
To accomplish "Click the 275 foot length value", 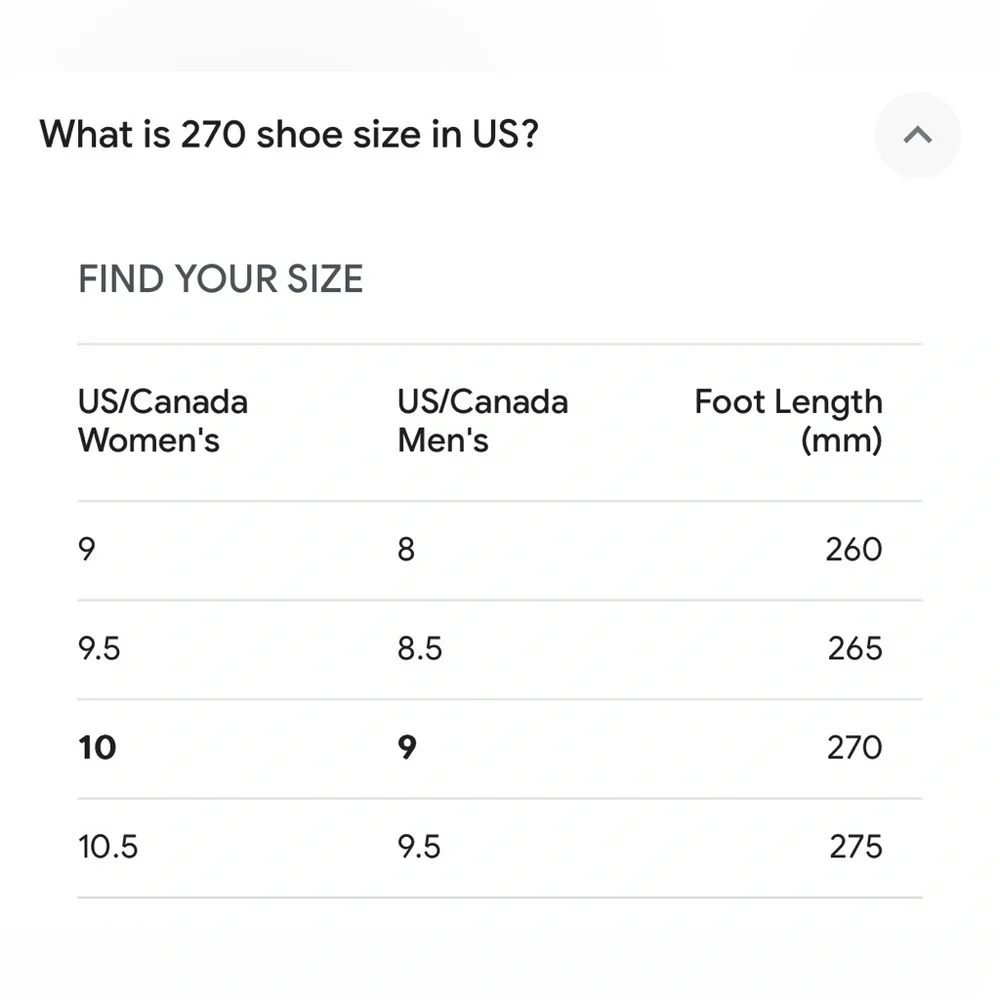I will tap(856, 847).
